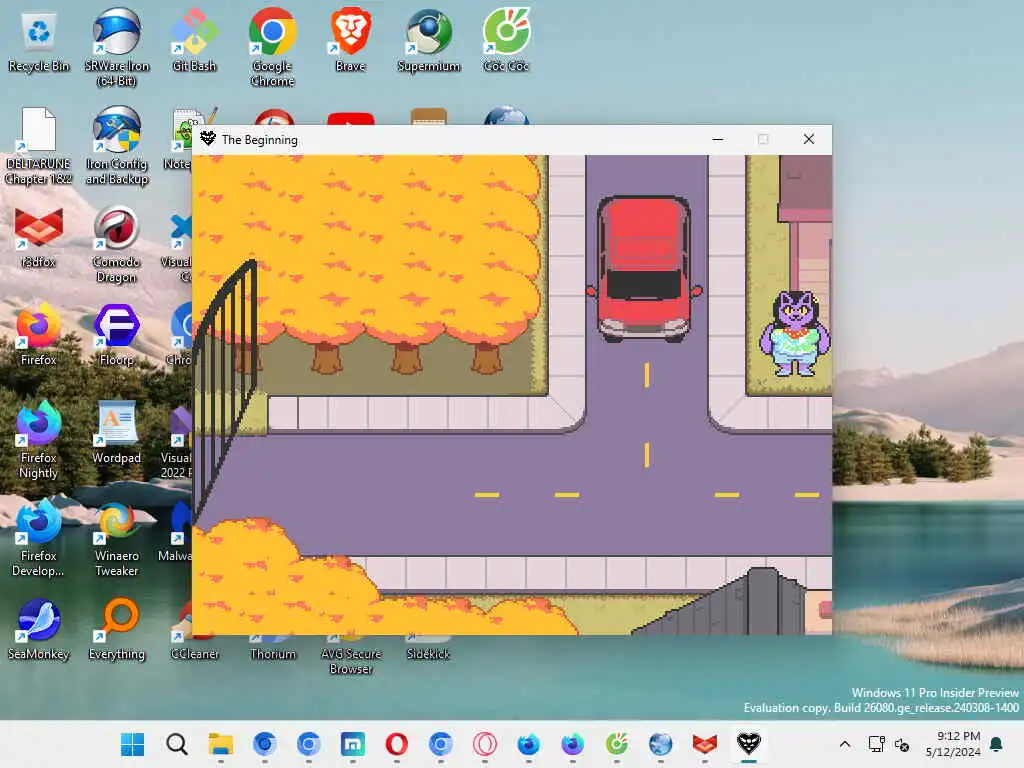Click the red Opera taskbar icon

396,744
